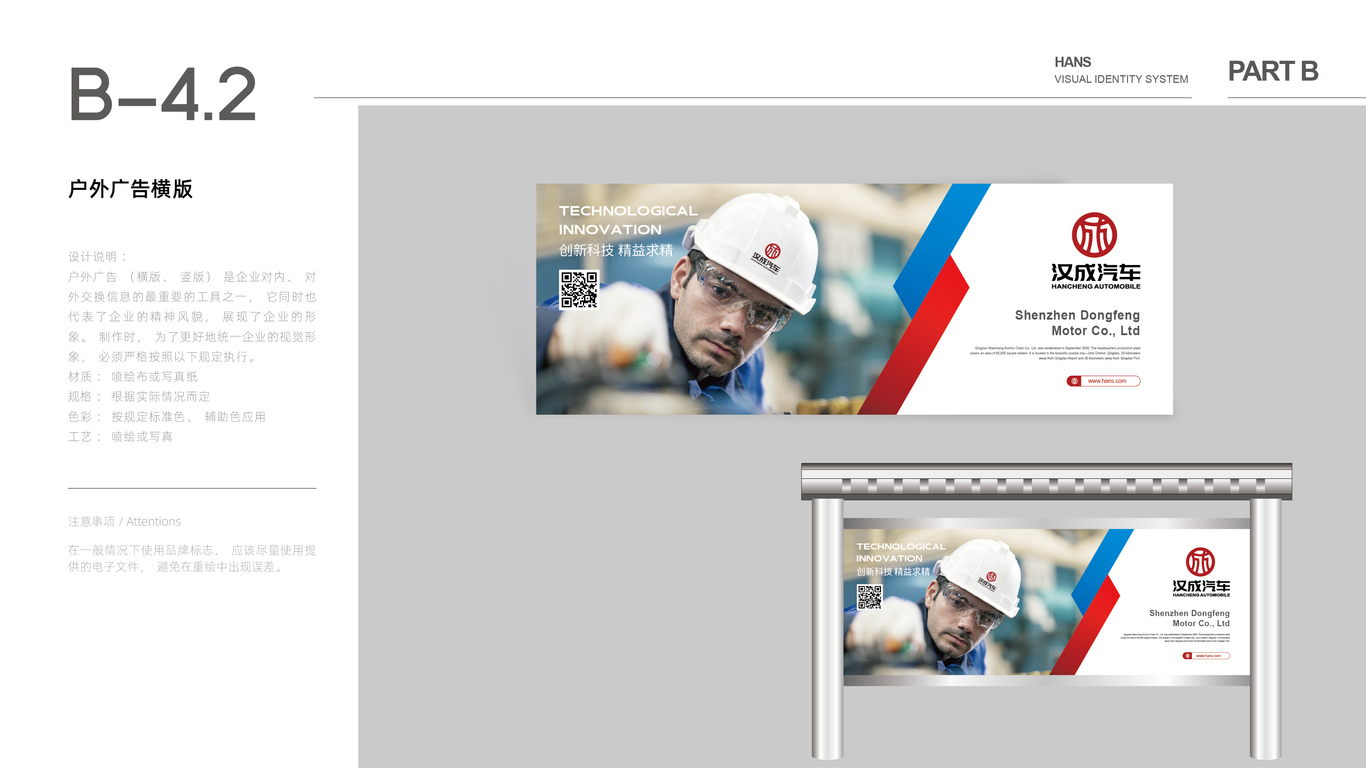Click the "设计说明：" label

[98, 257]
